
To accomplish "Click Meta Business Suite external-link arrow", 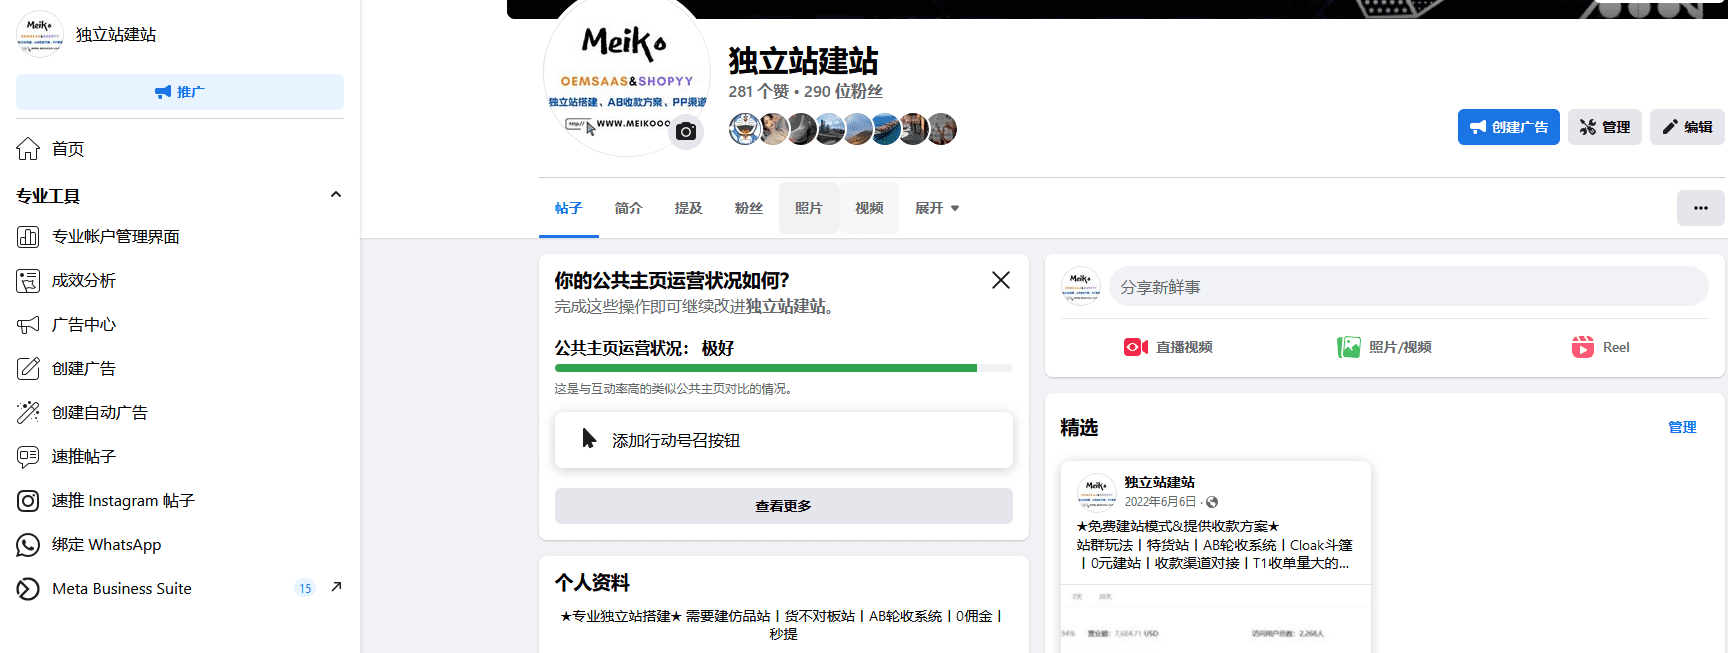I will pyautogui.click(x=336, y=587).
